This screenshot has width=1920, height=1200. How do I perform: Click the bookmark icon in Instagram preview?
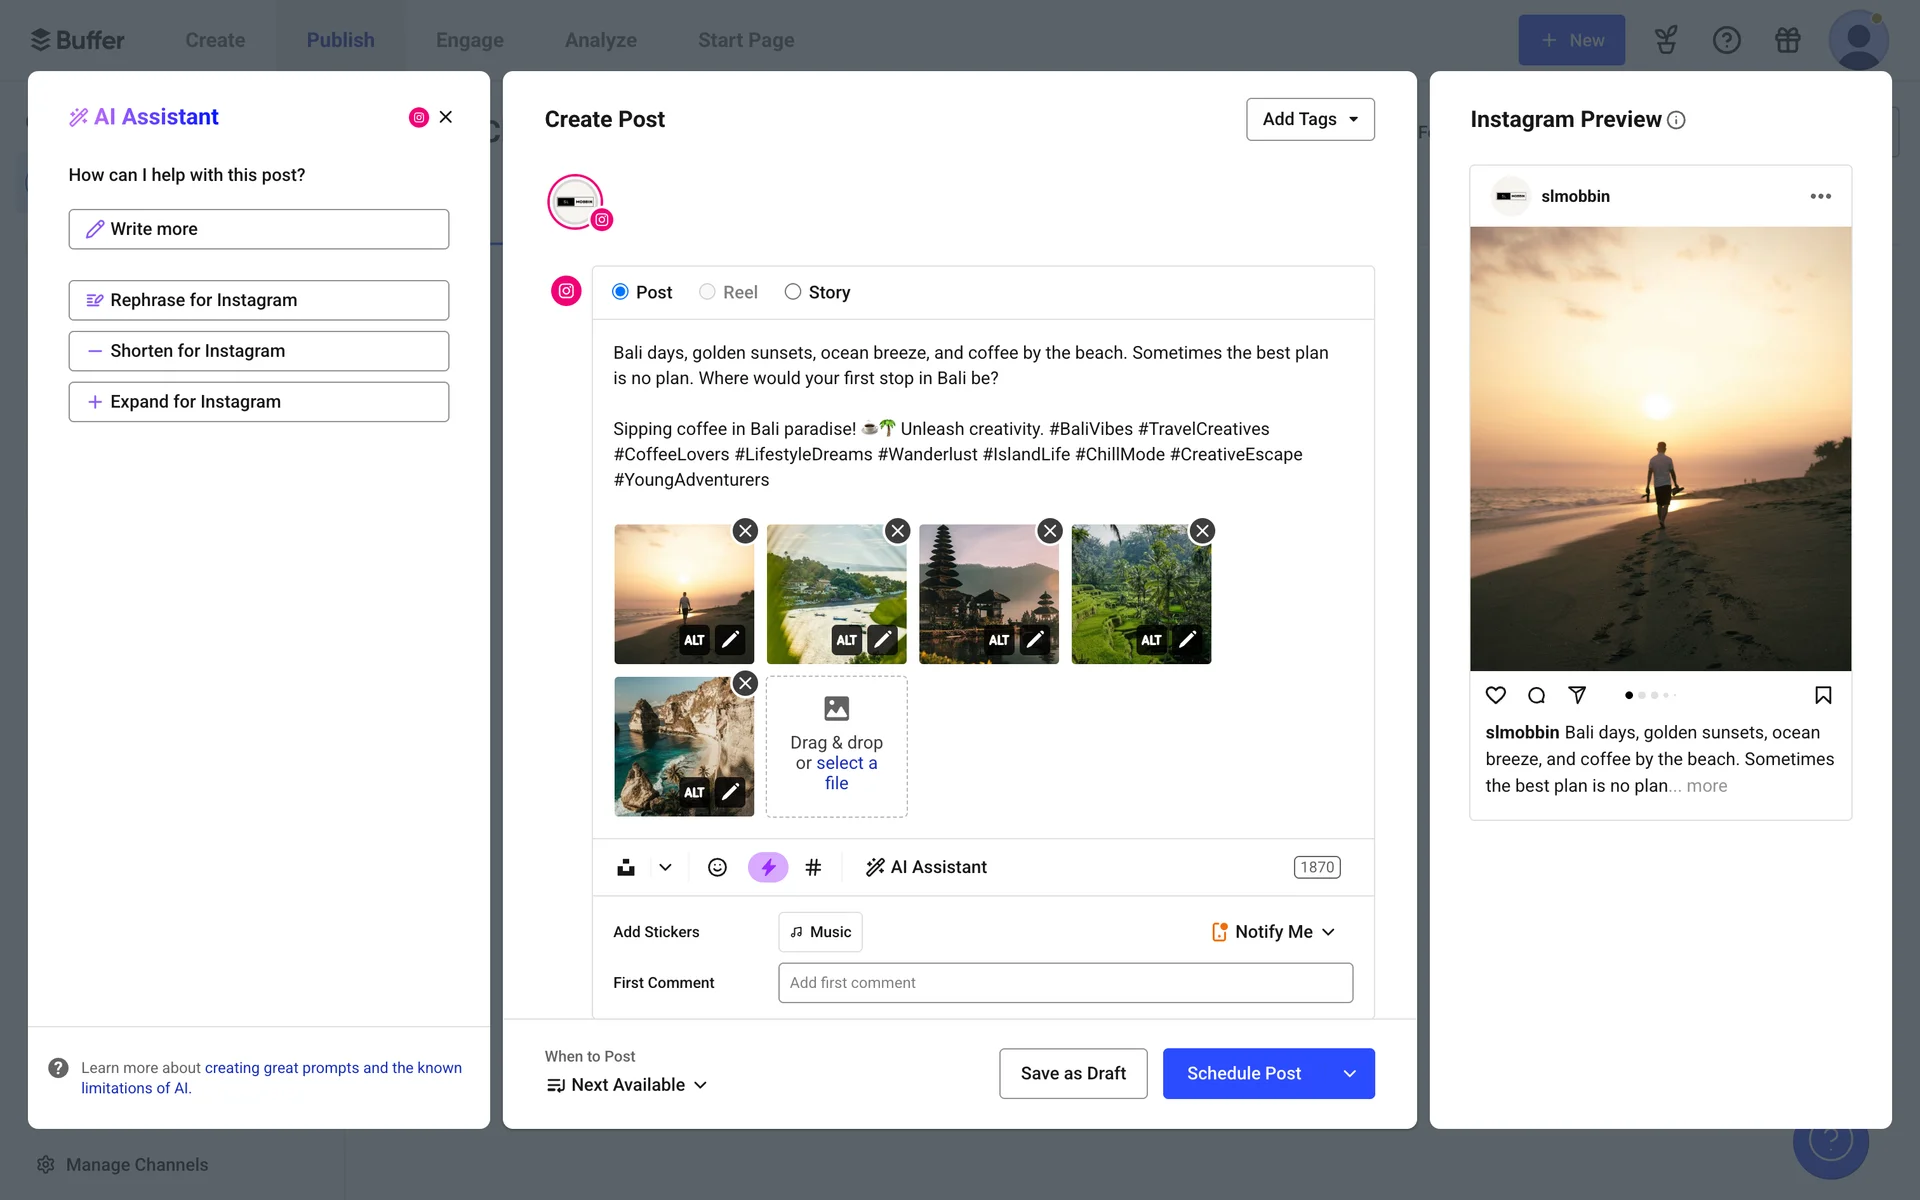(x=1822, y=695)
